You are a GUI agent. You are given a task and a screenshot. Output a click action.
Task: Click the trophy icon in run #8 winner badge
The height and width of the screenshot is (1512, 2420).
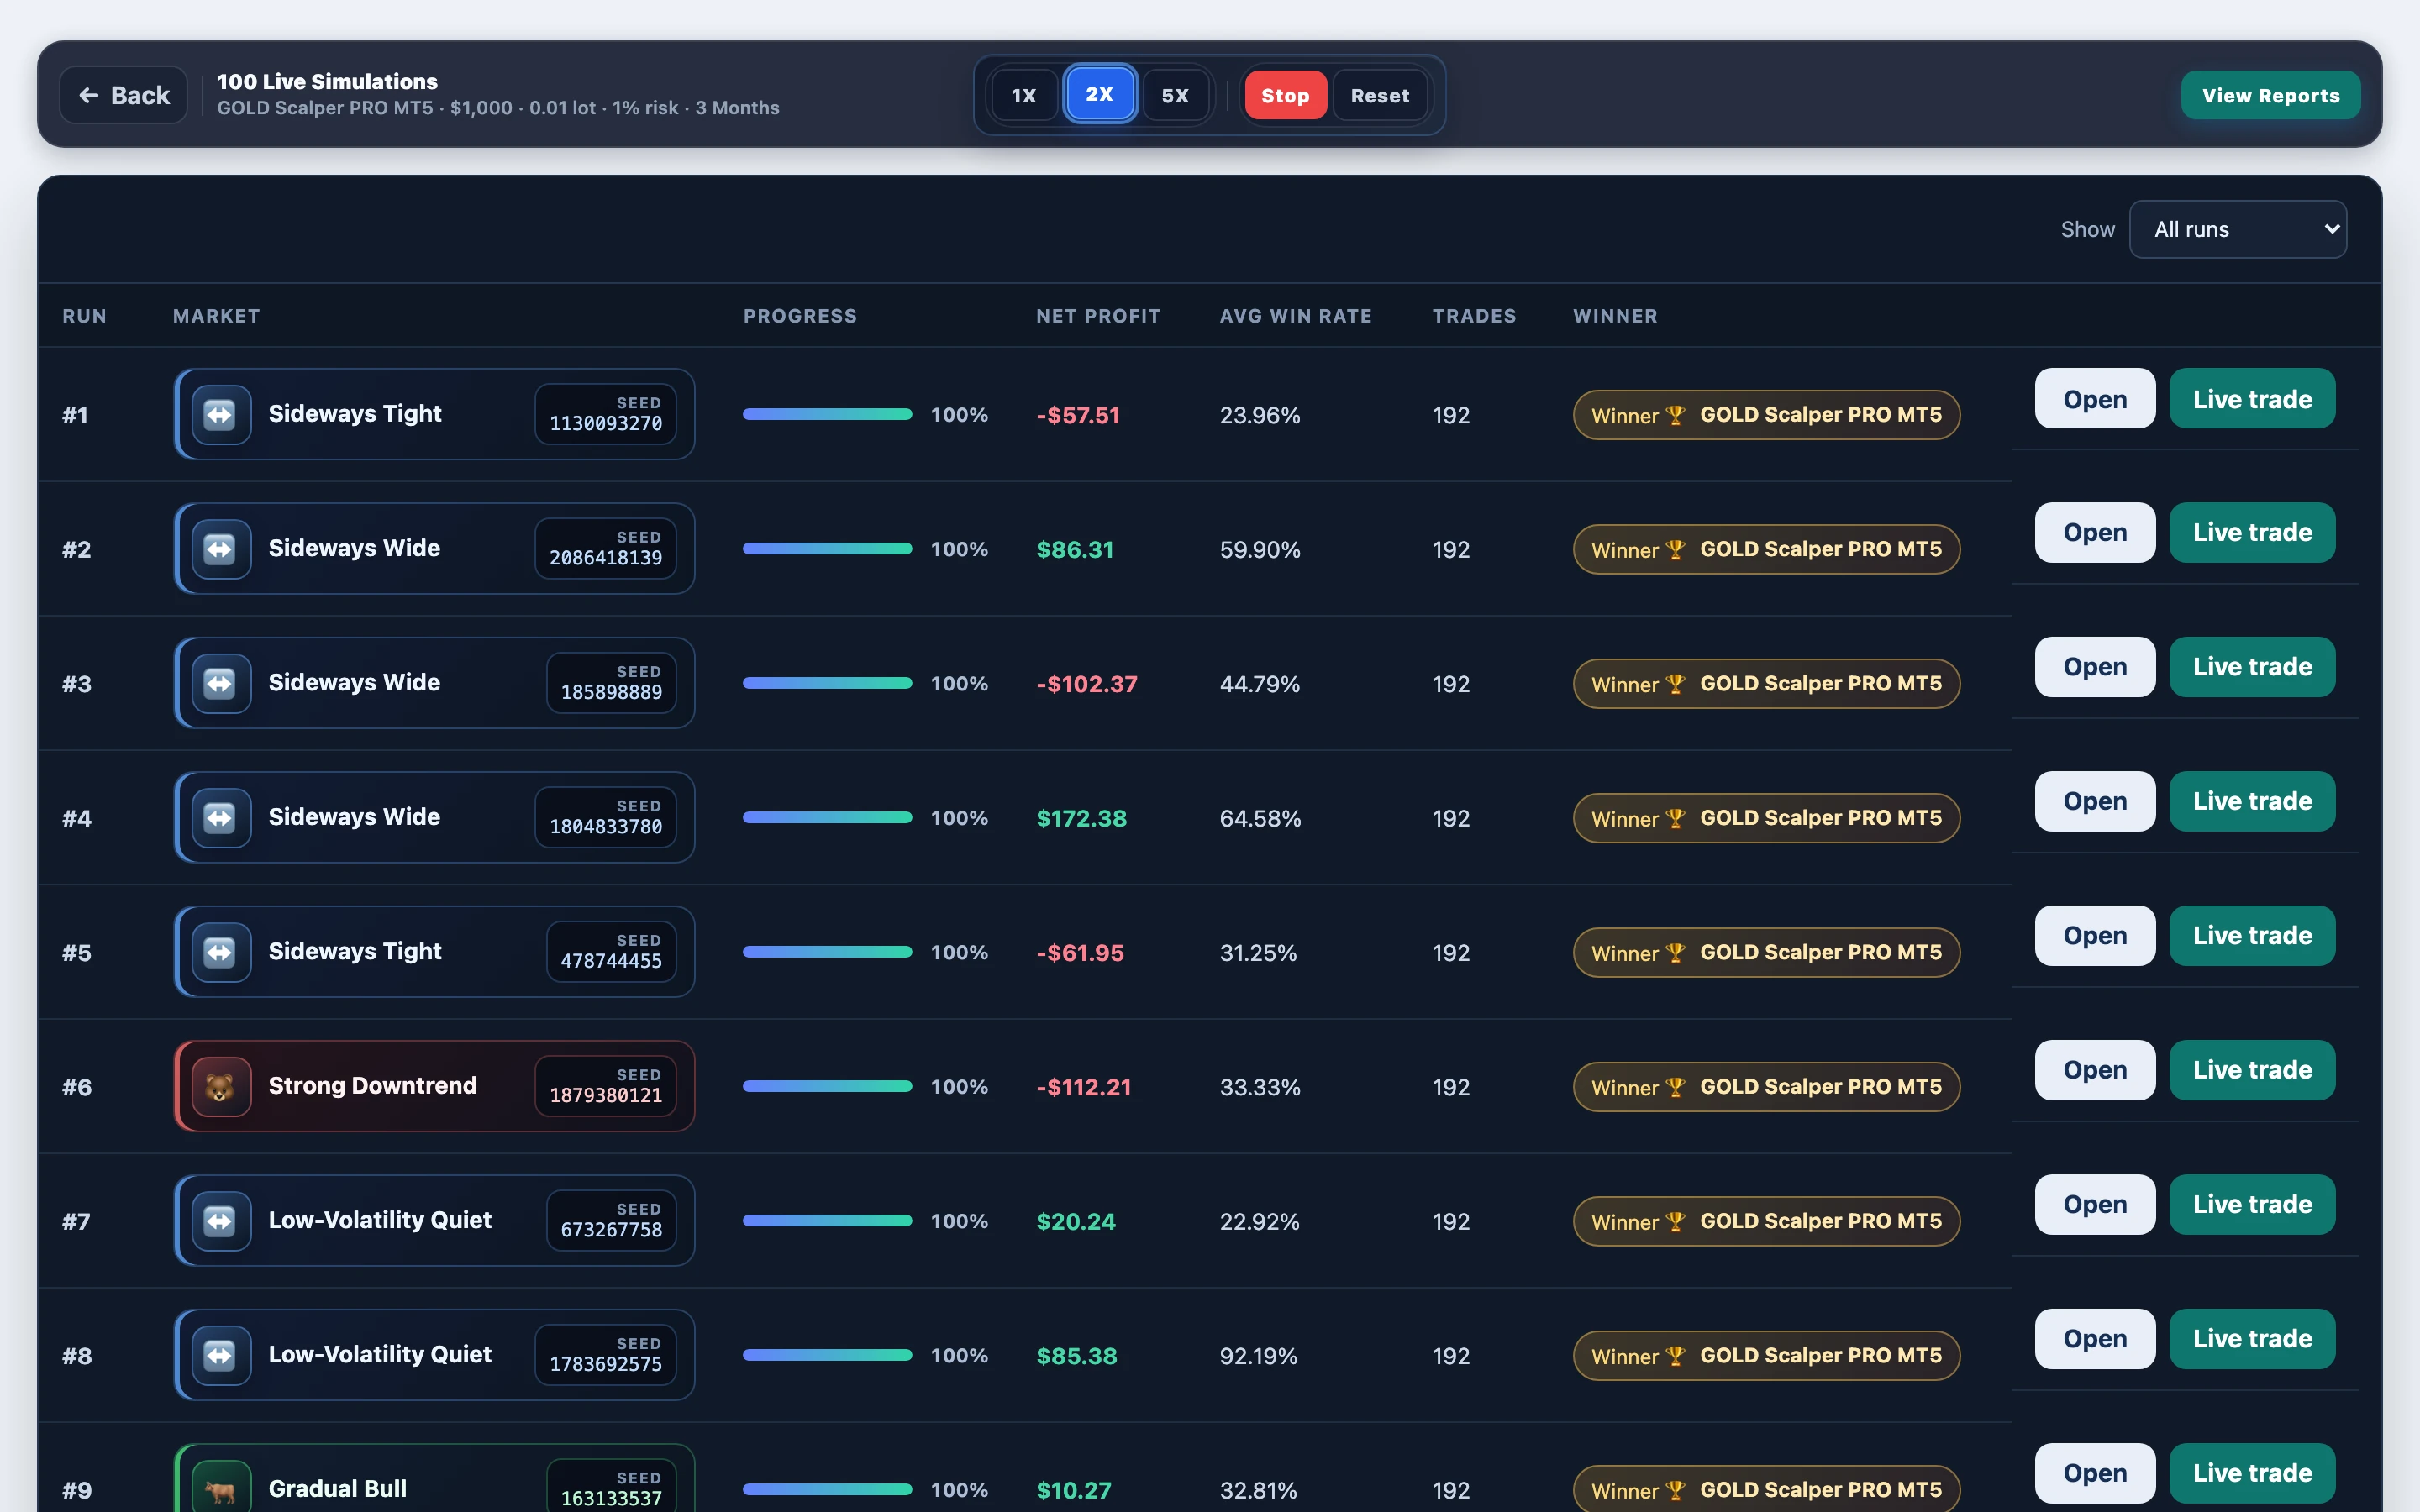coord(1676,1356)
